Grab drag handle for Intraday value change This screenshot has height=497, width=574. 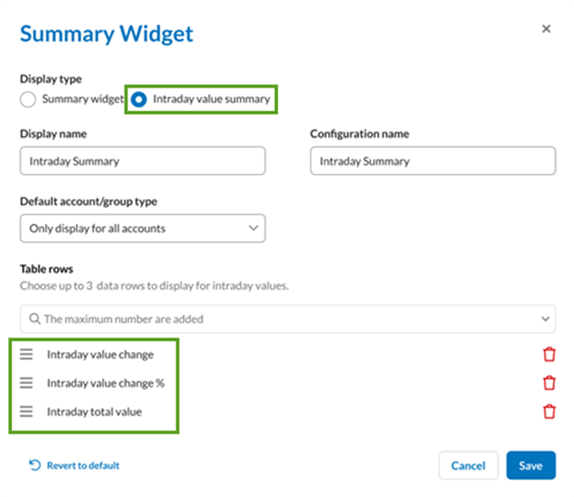pos(26,354)
